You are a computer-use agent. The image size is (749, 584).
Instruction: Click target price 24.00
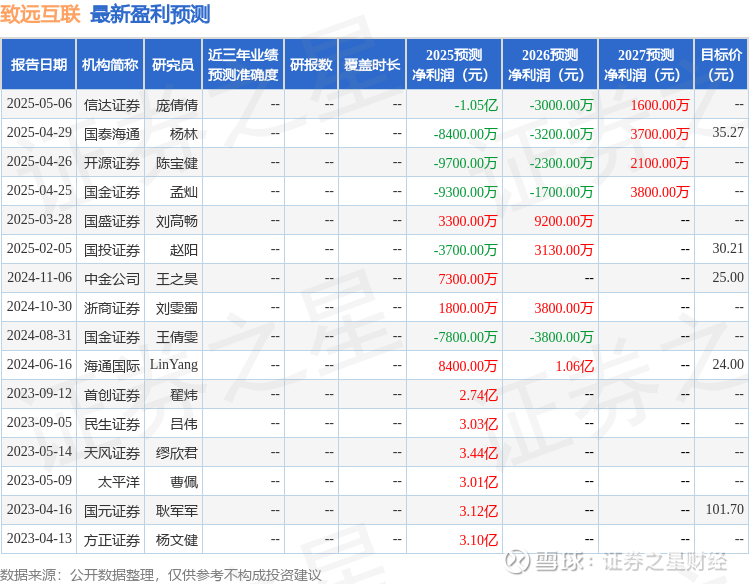tap(728, 365)
